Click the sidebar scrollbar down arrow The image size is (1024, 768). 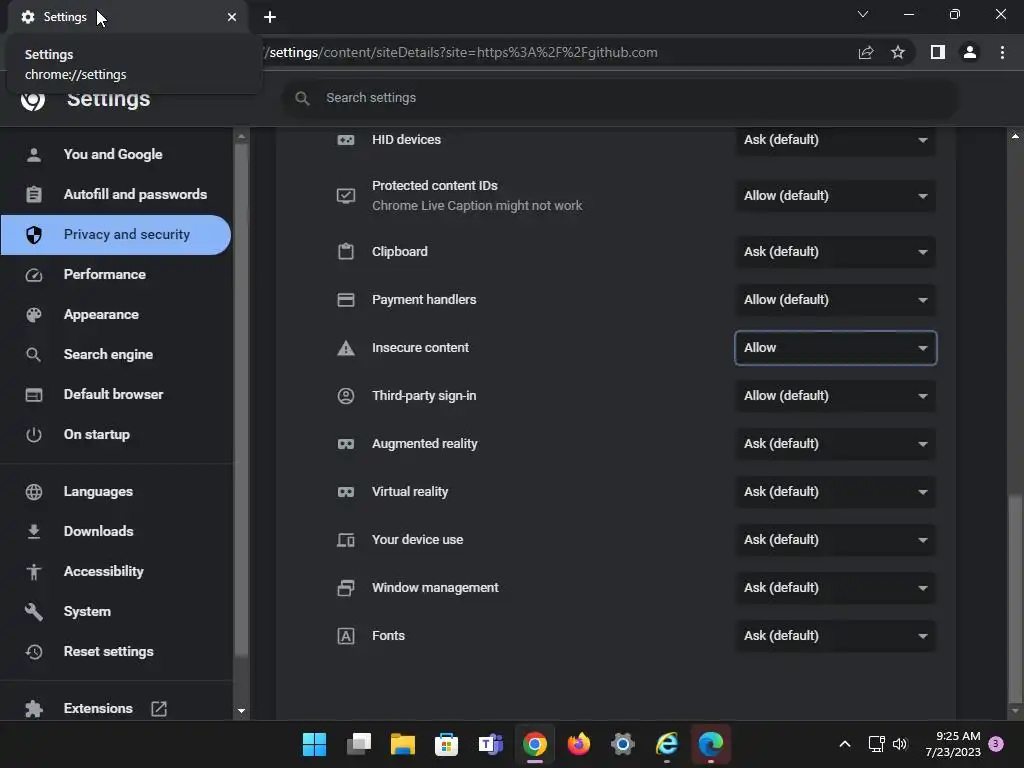[x=241, y=711]
